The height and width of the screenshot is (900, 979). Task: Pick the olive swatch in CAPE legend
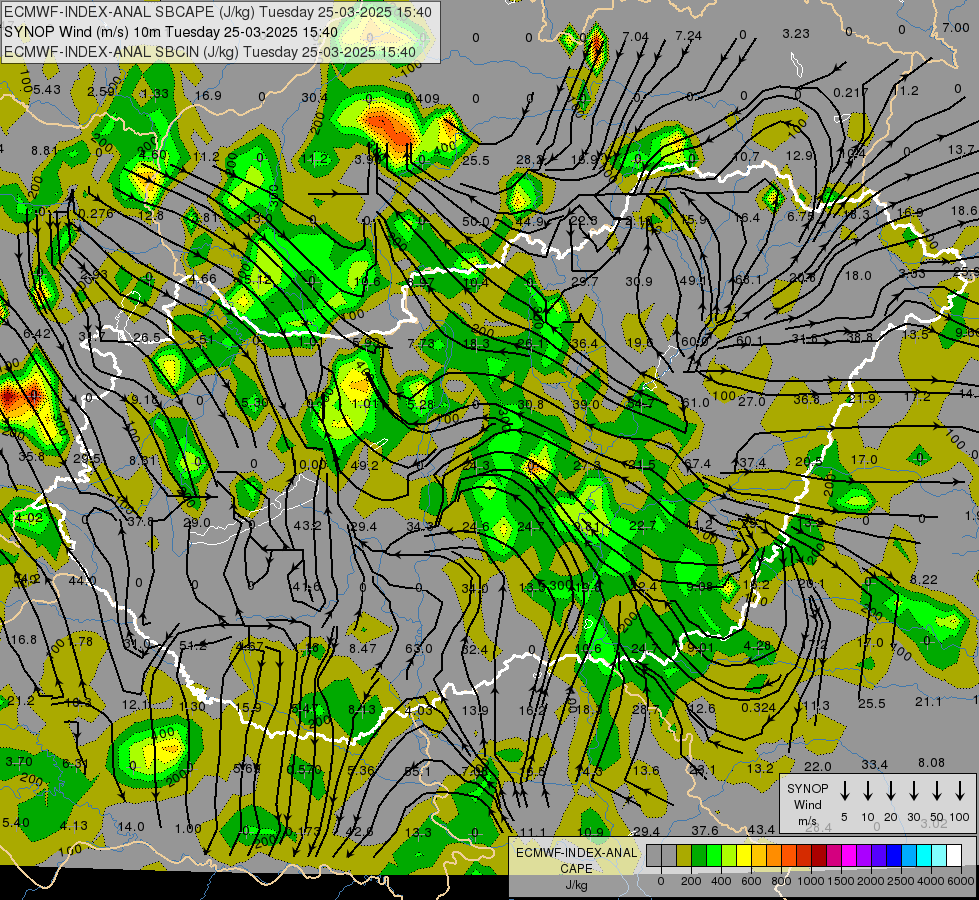(x=684, y=855)
